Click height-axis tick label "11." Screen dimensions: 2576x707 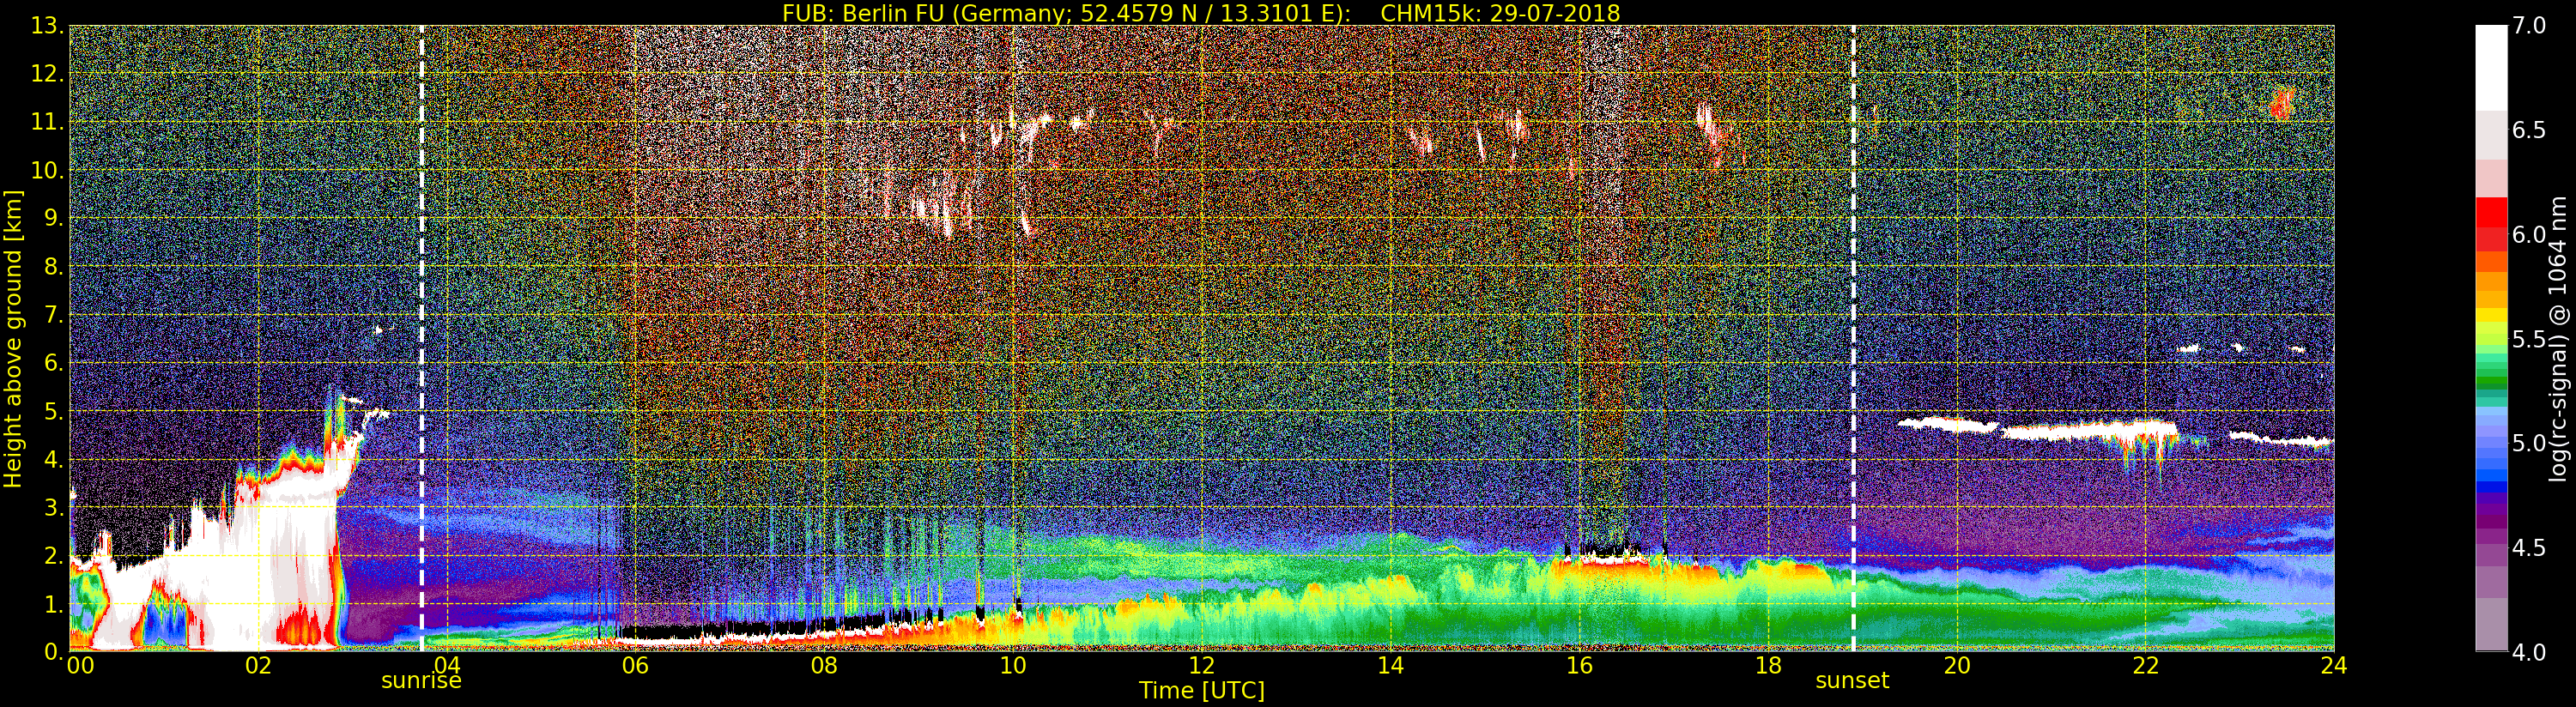click(47, 122)
